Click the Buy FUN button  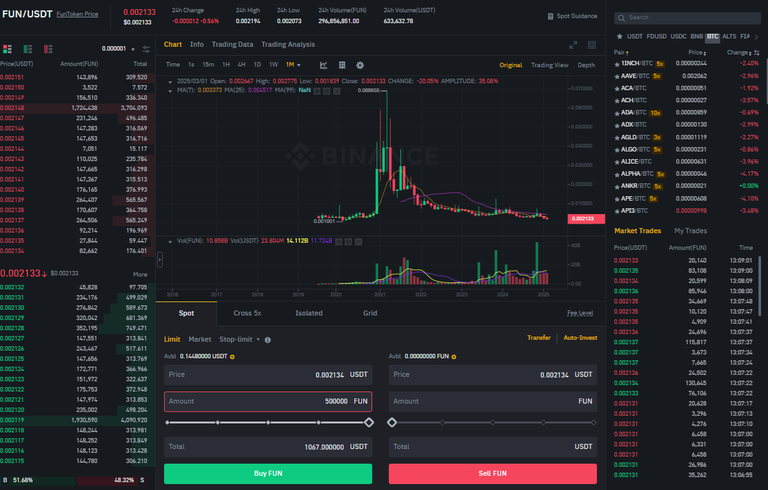pyautogui.click(x=268, y=473)
